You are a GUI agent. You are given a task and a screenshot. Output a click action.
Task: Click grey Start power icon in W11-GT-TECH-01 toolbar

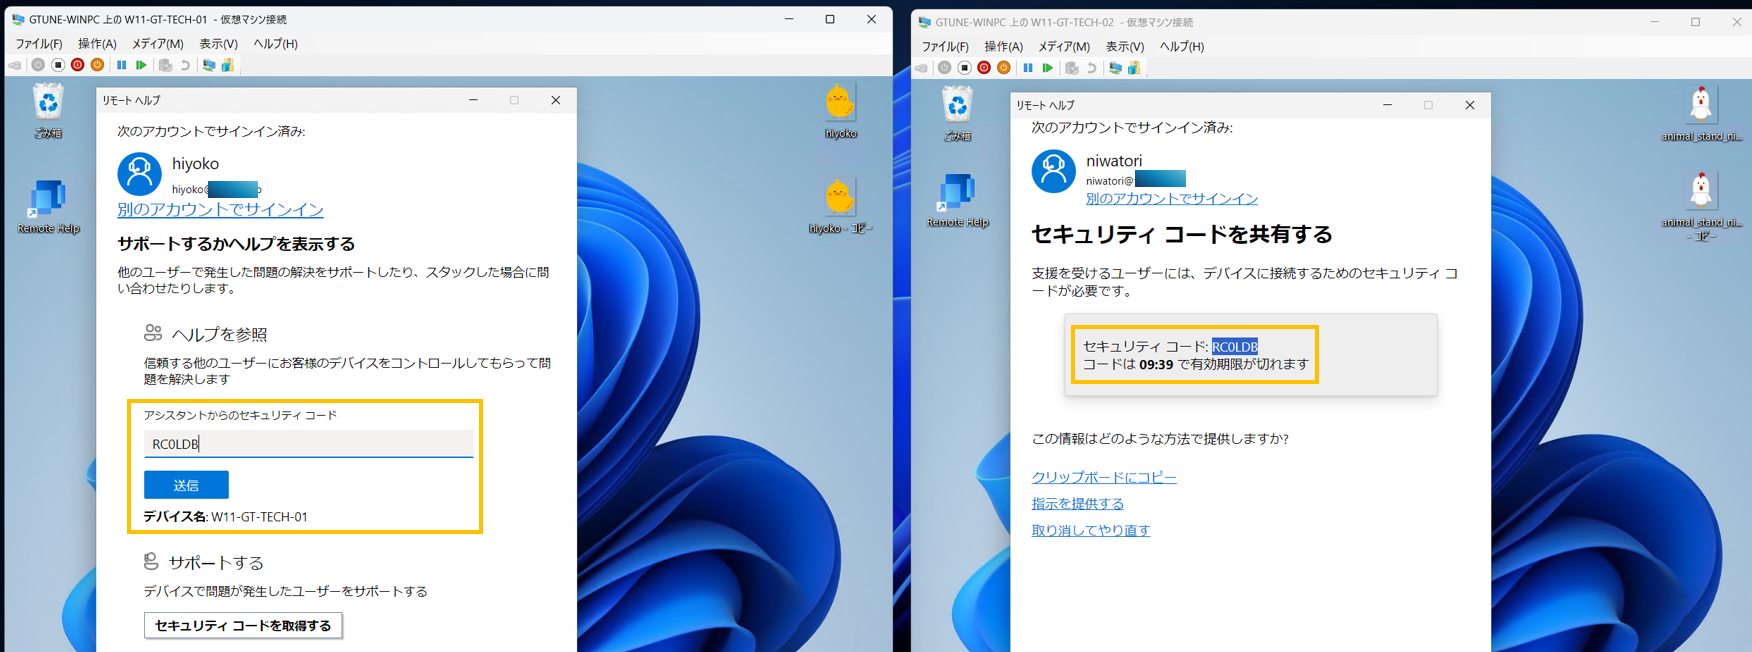(x=38, y=65)
